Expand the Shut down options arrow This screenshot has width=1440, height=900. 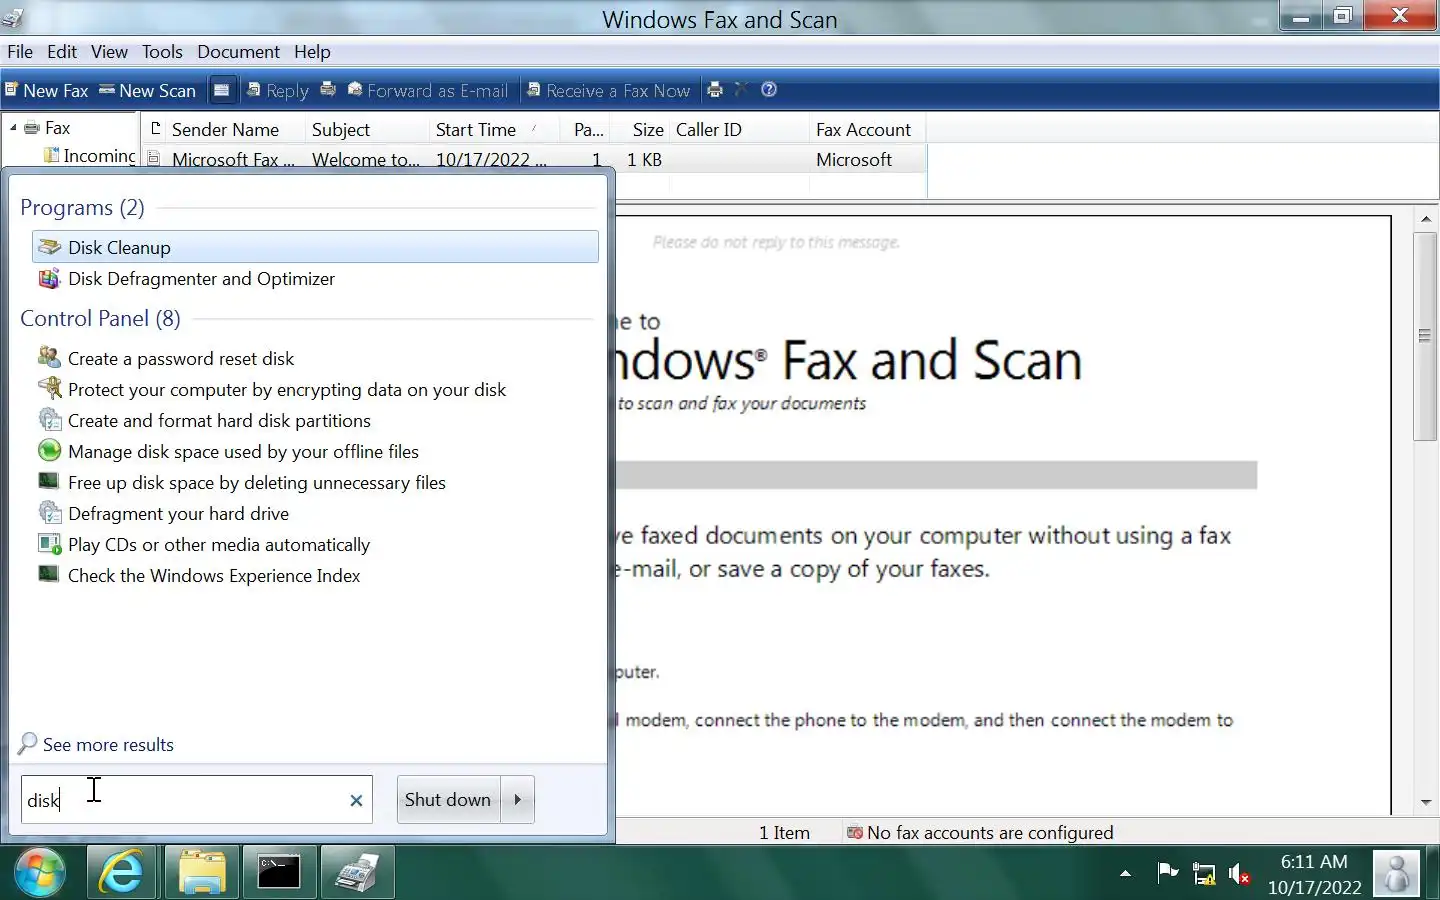[x=518, y=799]
